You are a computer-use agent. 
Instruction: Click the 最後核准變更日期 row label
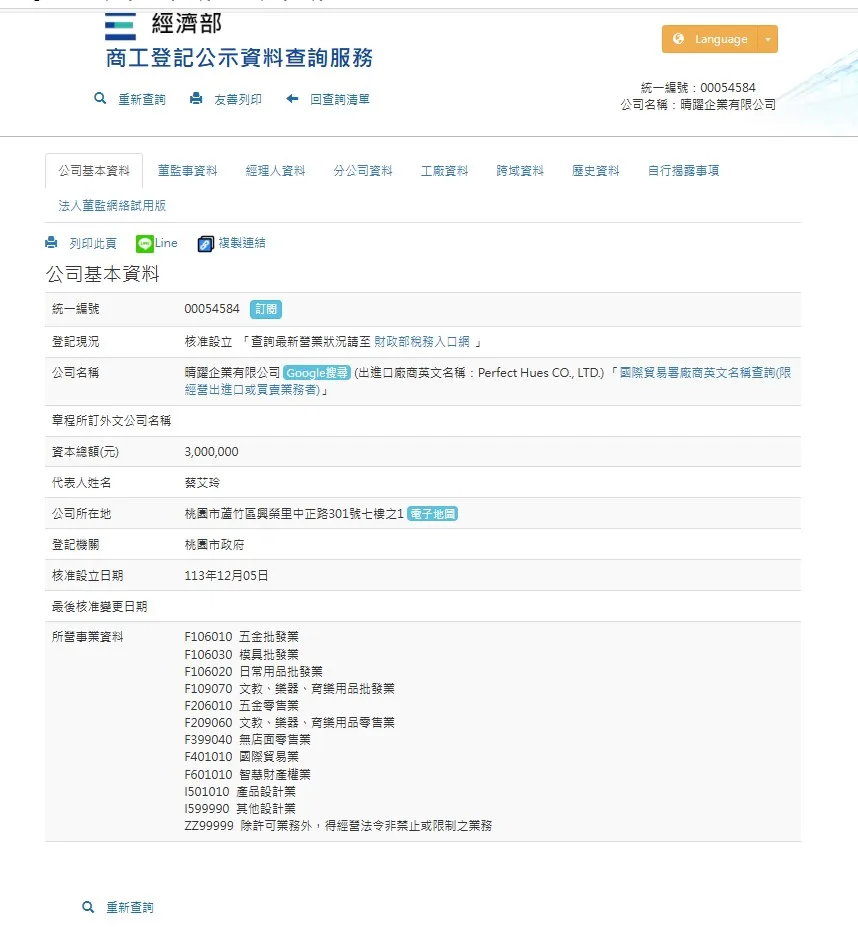coord(99,607)
